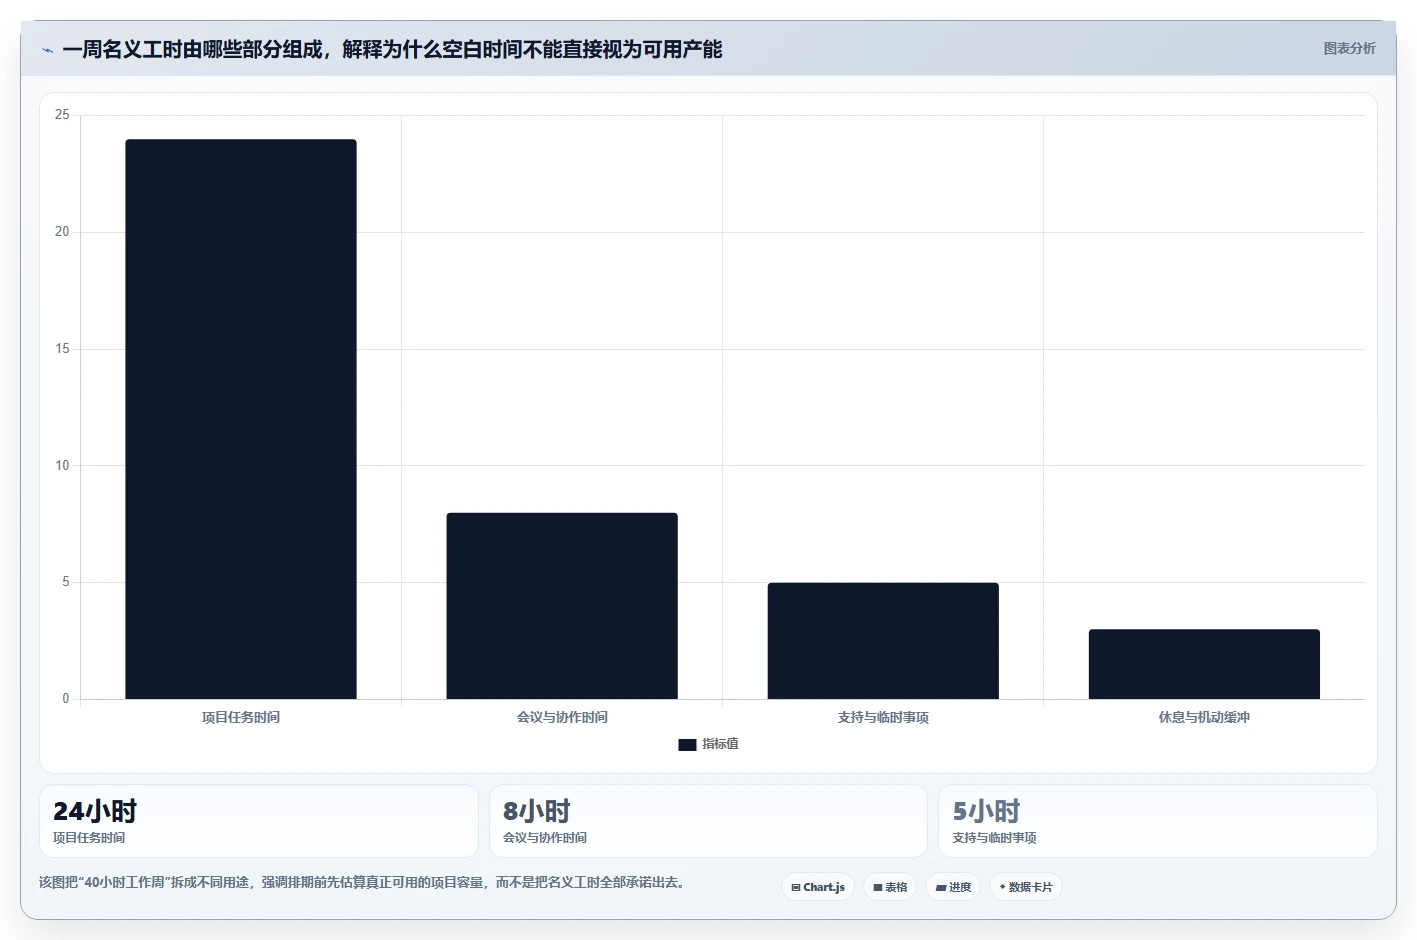
Task: Click the 图表分析 label in header
Action: pyautogui.click(x=1349, y=48)
